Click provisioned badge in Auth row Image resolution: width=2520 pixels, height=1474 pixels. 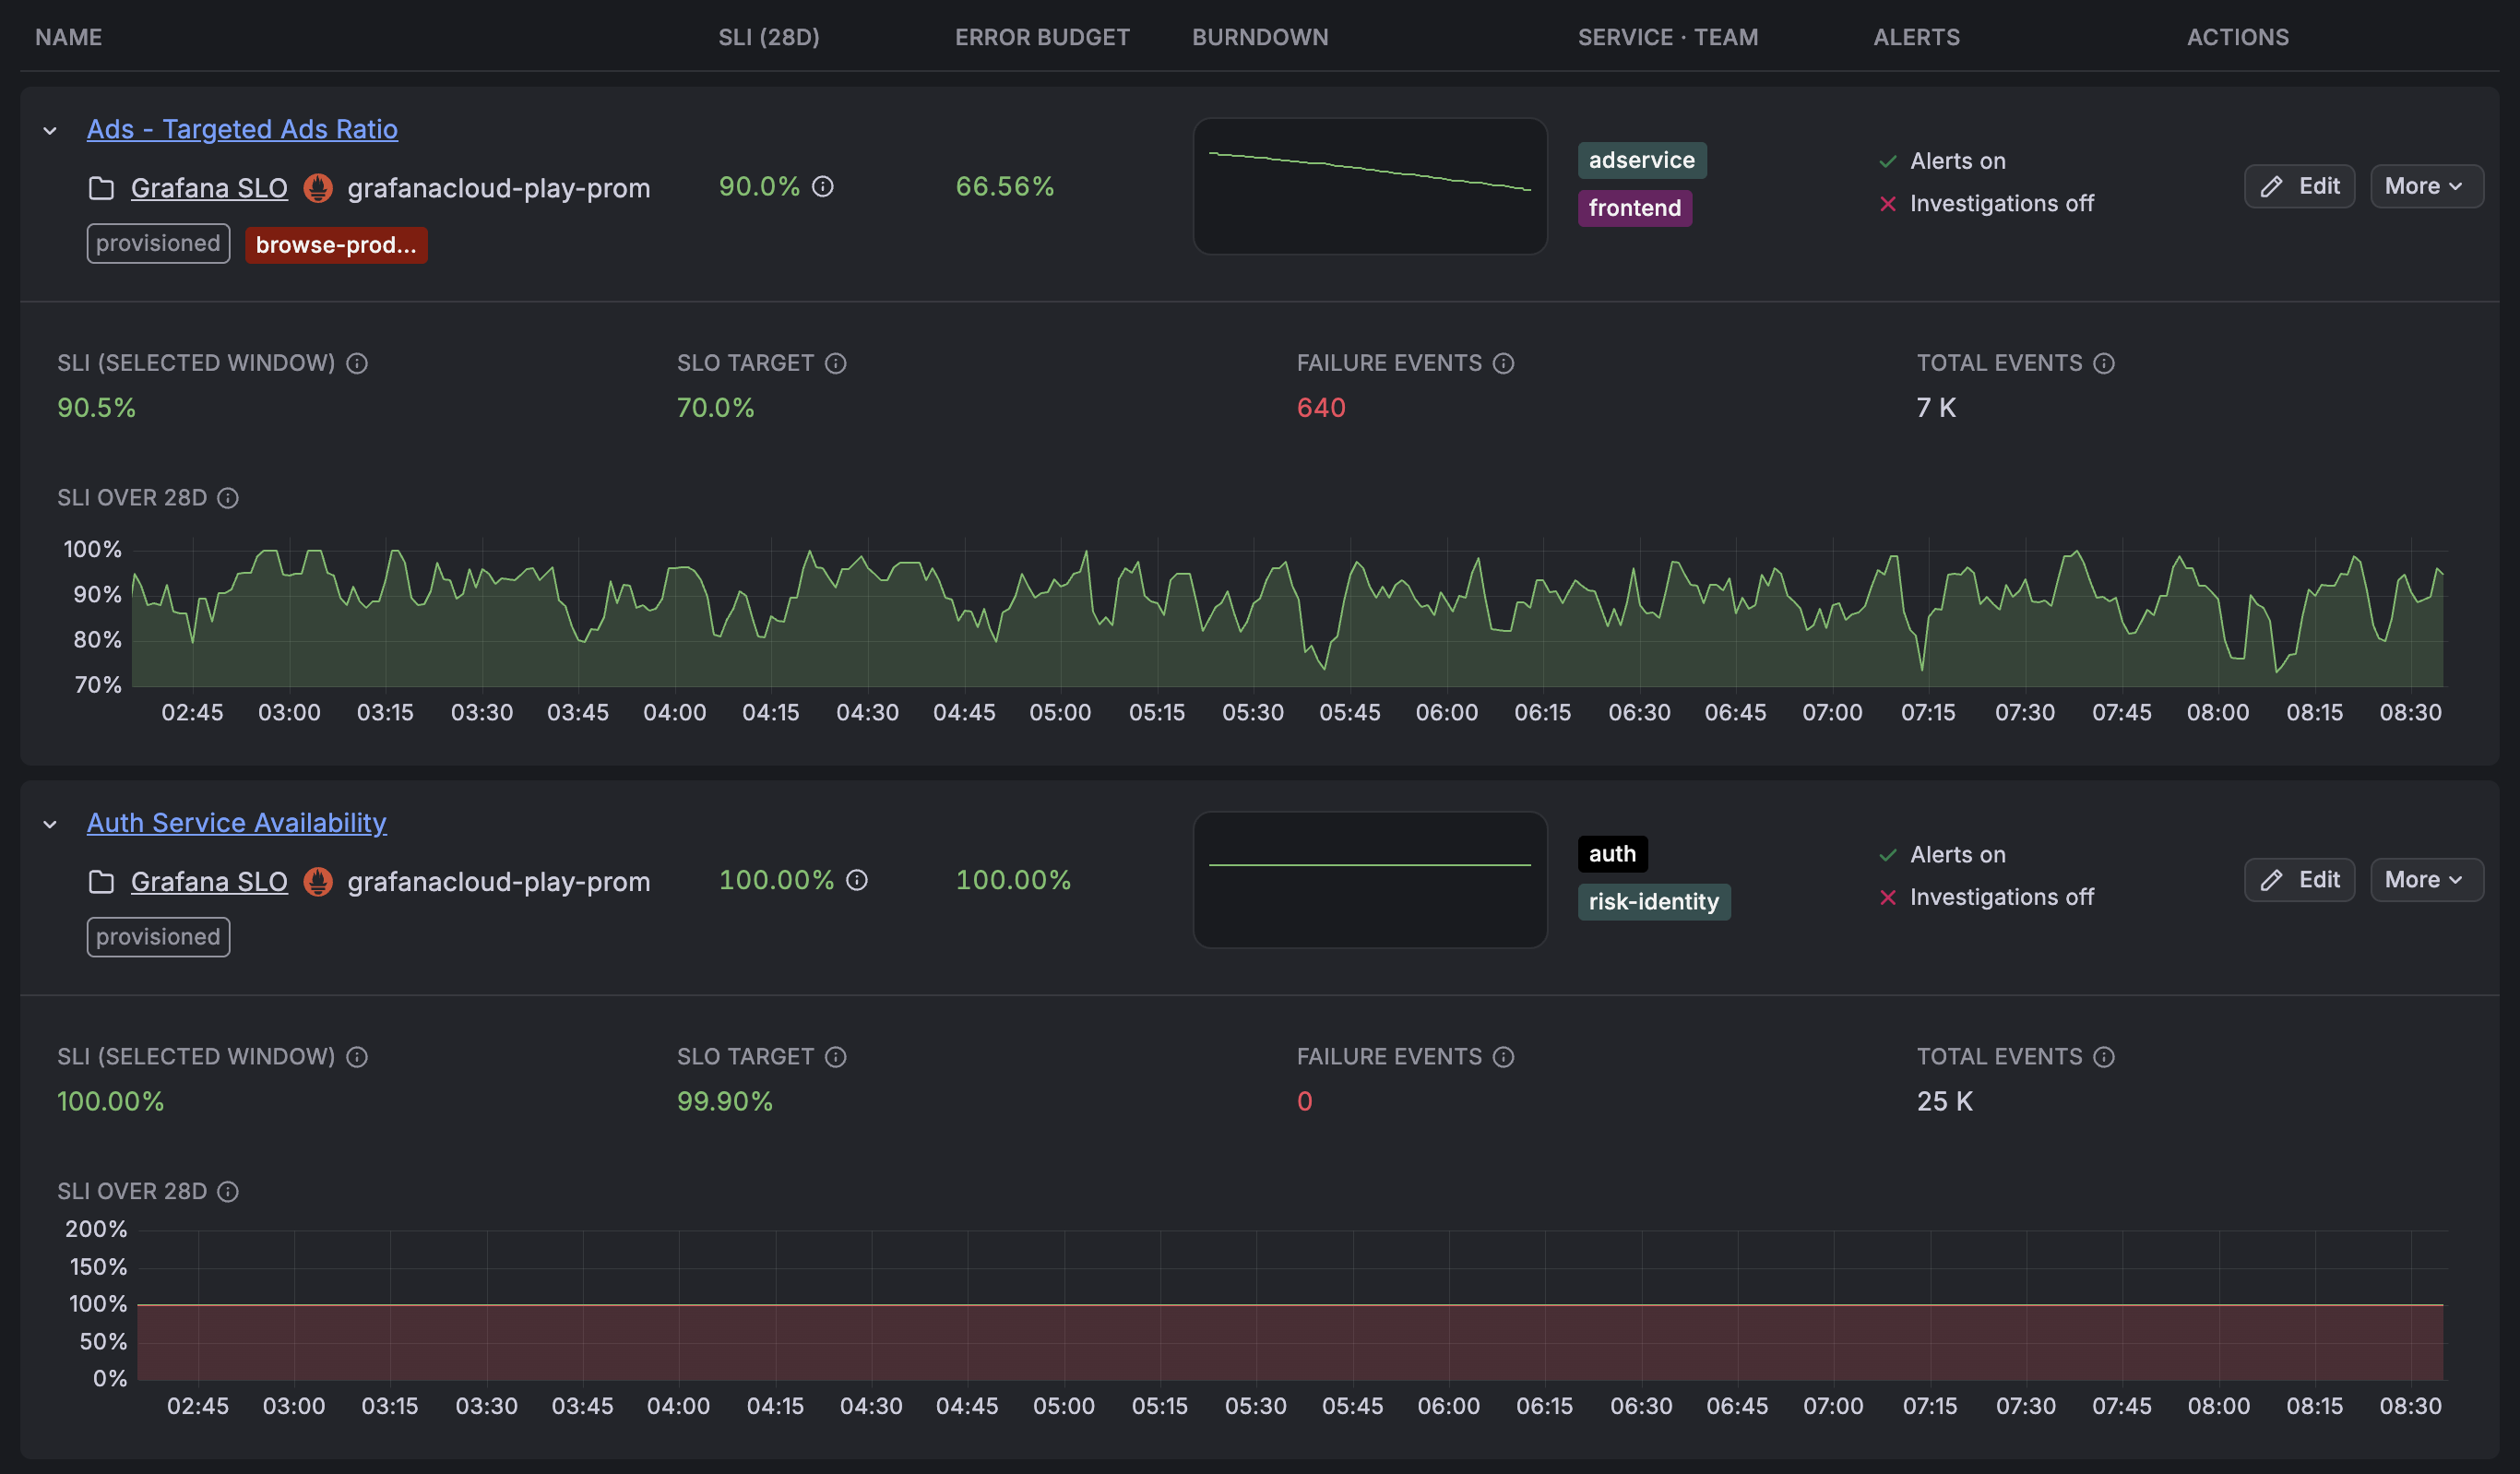[158, 937]
